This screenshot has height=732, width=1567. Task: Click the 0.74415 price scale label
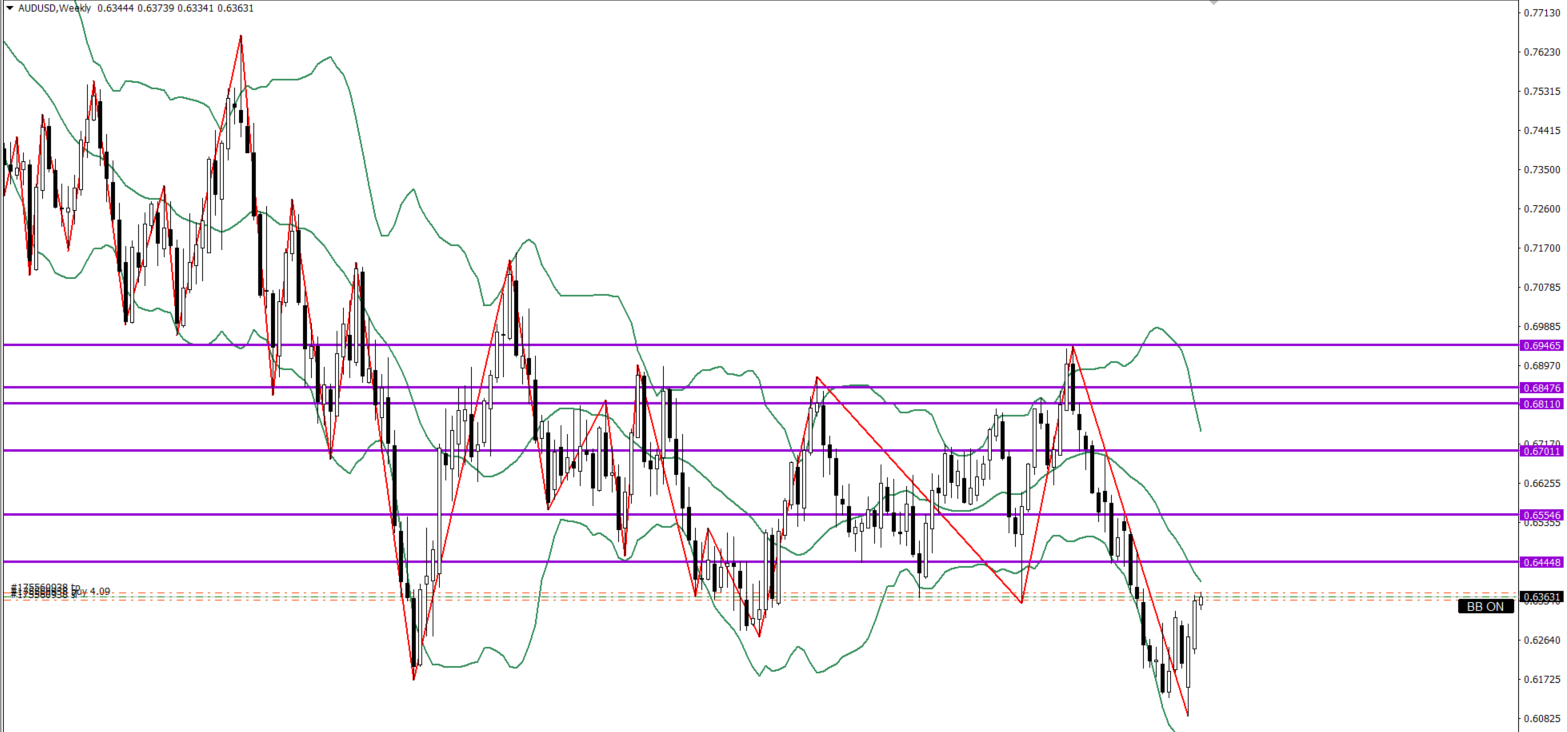(1541, 131)
